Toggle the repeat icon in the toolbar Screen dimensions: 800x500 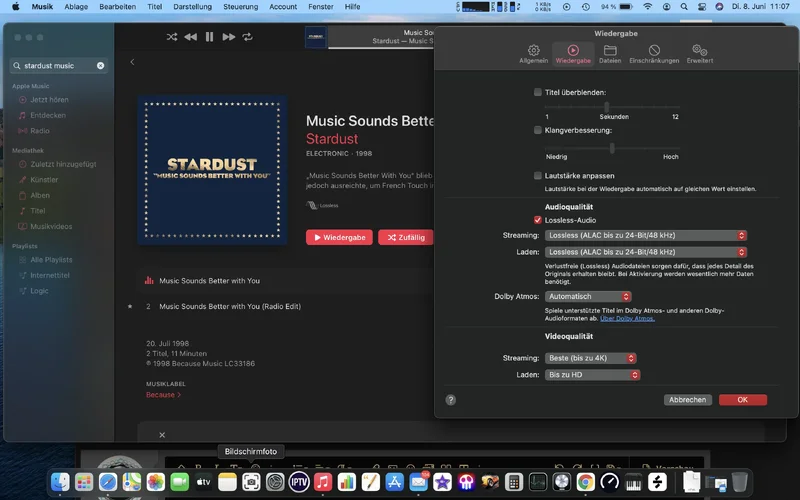(x=247, y=37)
